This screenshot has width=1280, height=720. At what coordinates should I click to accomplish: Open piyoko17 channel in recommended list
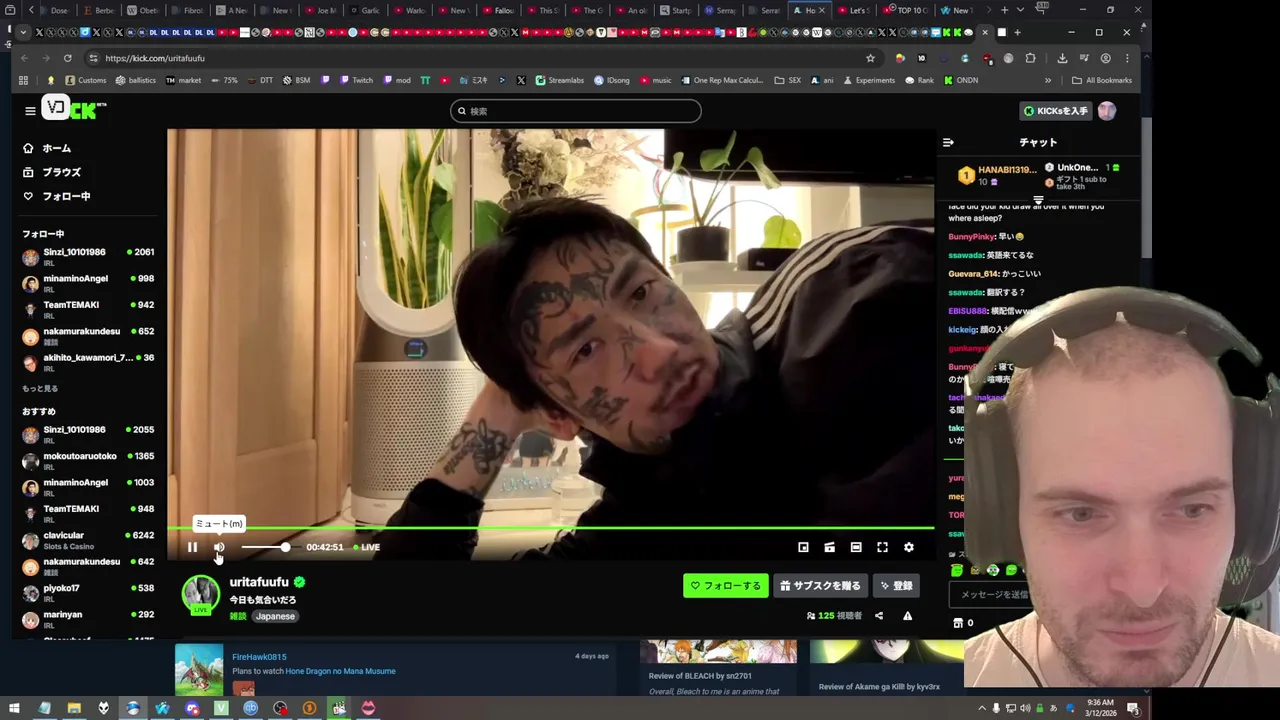(x=88, y=593)
